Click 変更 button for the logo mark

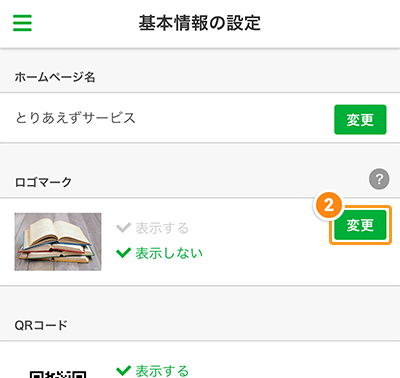tap(360, 225)
